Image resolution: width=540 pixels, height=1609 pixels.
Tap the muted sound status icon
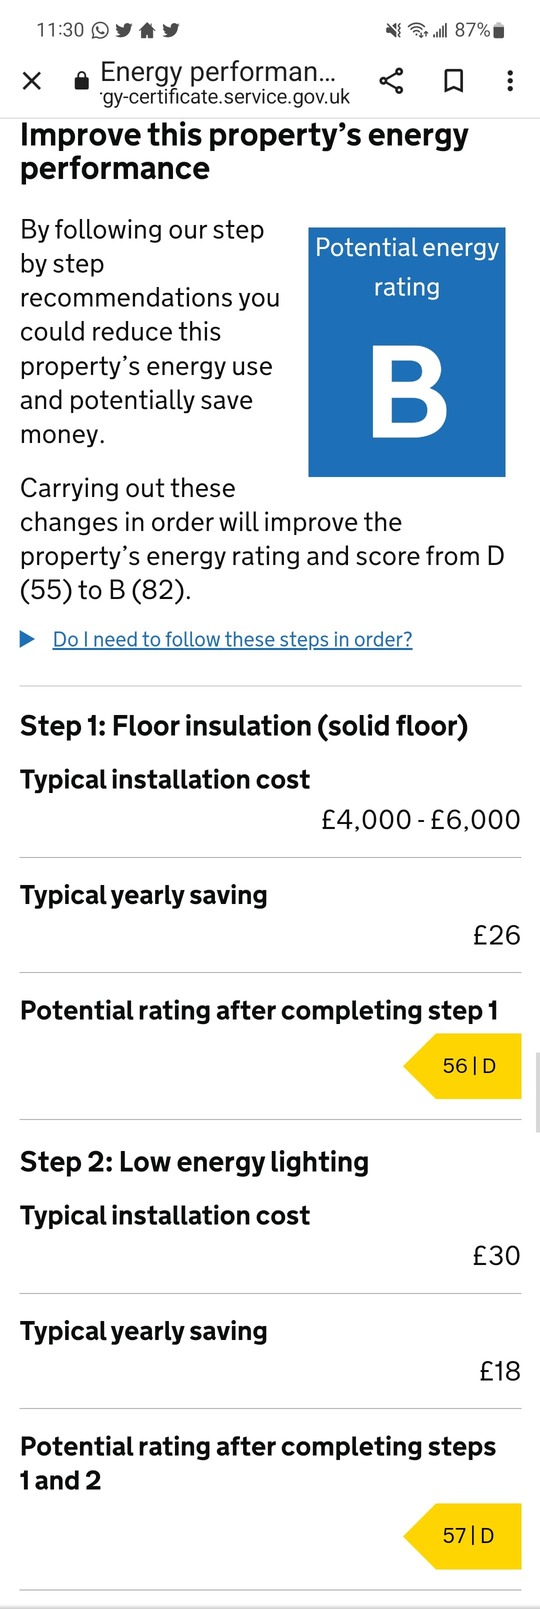click(394, 31)
